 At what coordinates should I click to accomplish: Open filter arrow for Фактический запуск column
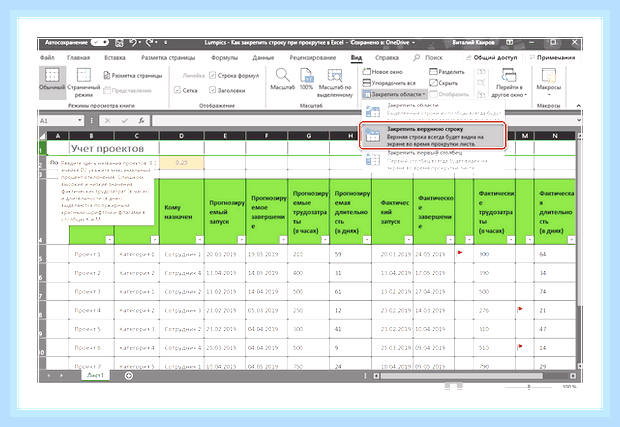408,240
